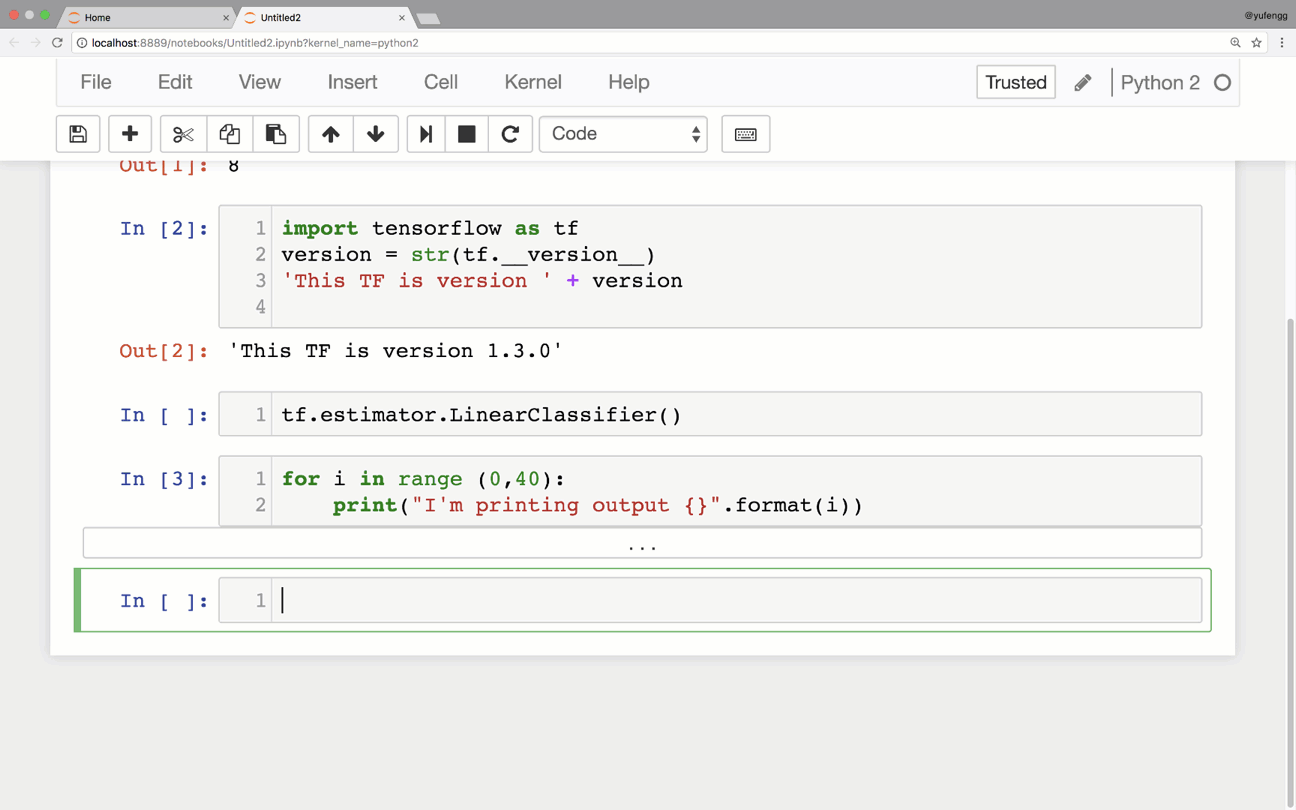Click the for loop printing code cell
Image resolution: width=1296 pixels, height=810 pixels.
710,491
